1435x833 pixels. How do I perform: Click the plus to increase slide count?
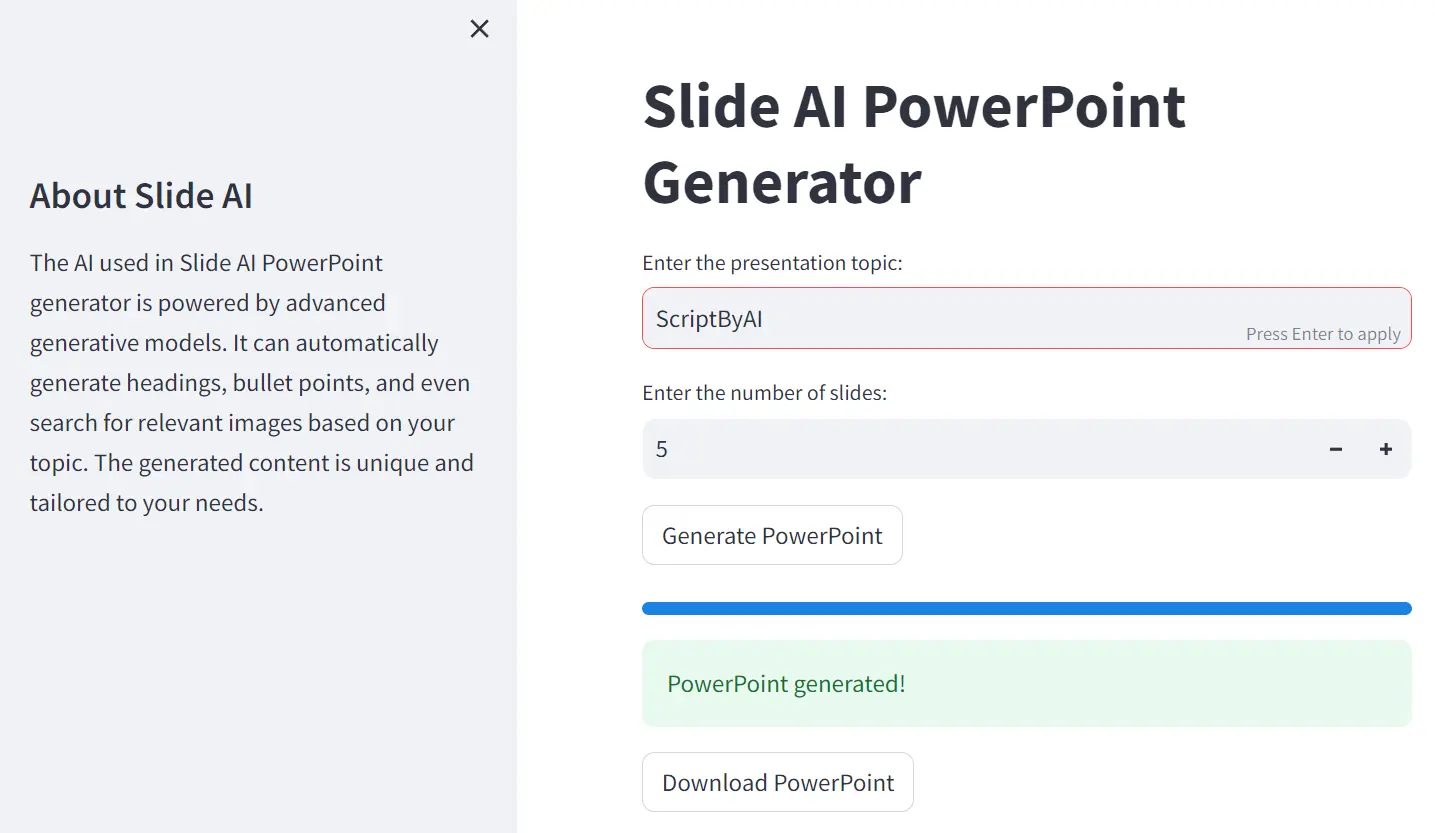1385,449
